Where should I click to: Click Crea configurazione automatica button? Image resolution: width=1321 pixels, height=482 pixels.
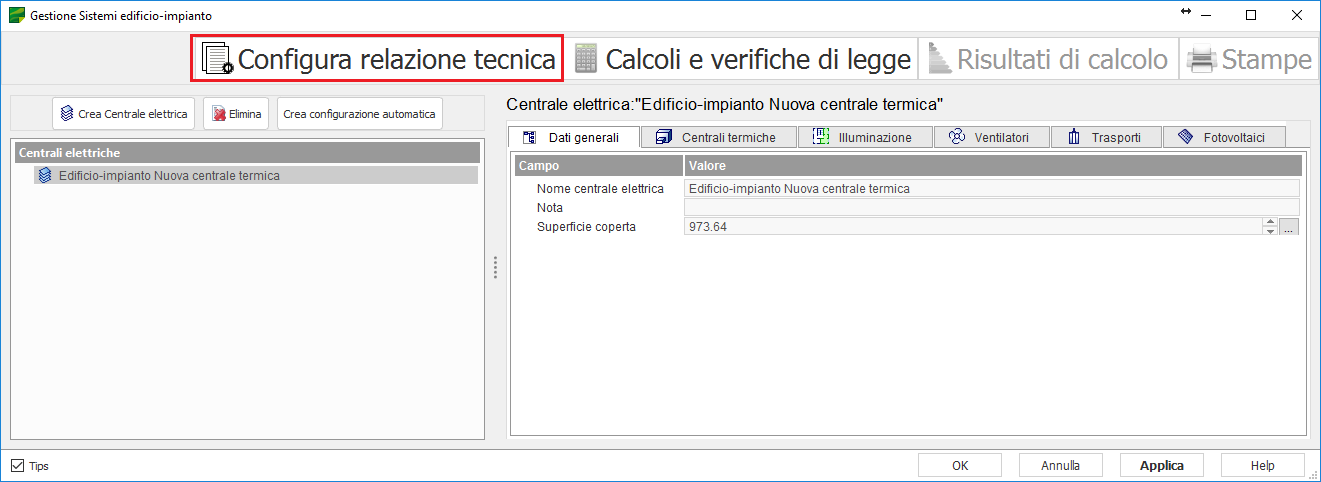tap(359, 114)
